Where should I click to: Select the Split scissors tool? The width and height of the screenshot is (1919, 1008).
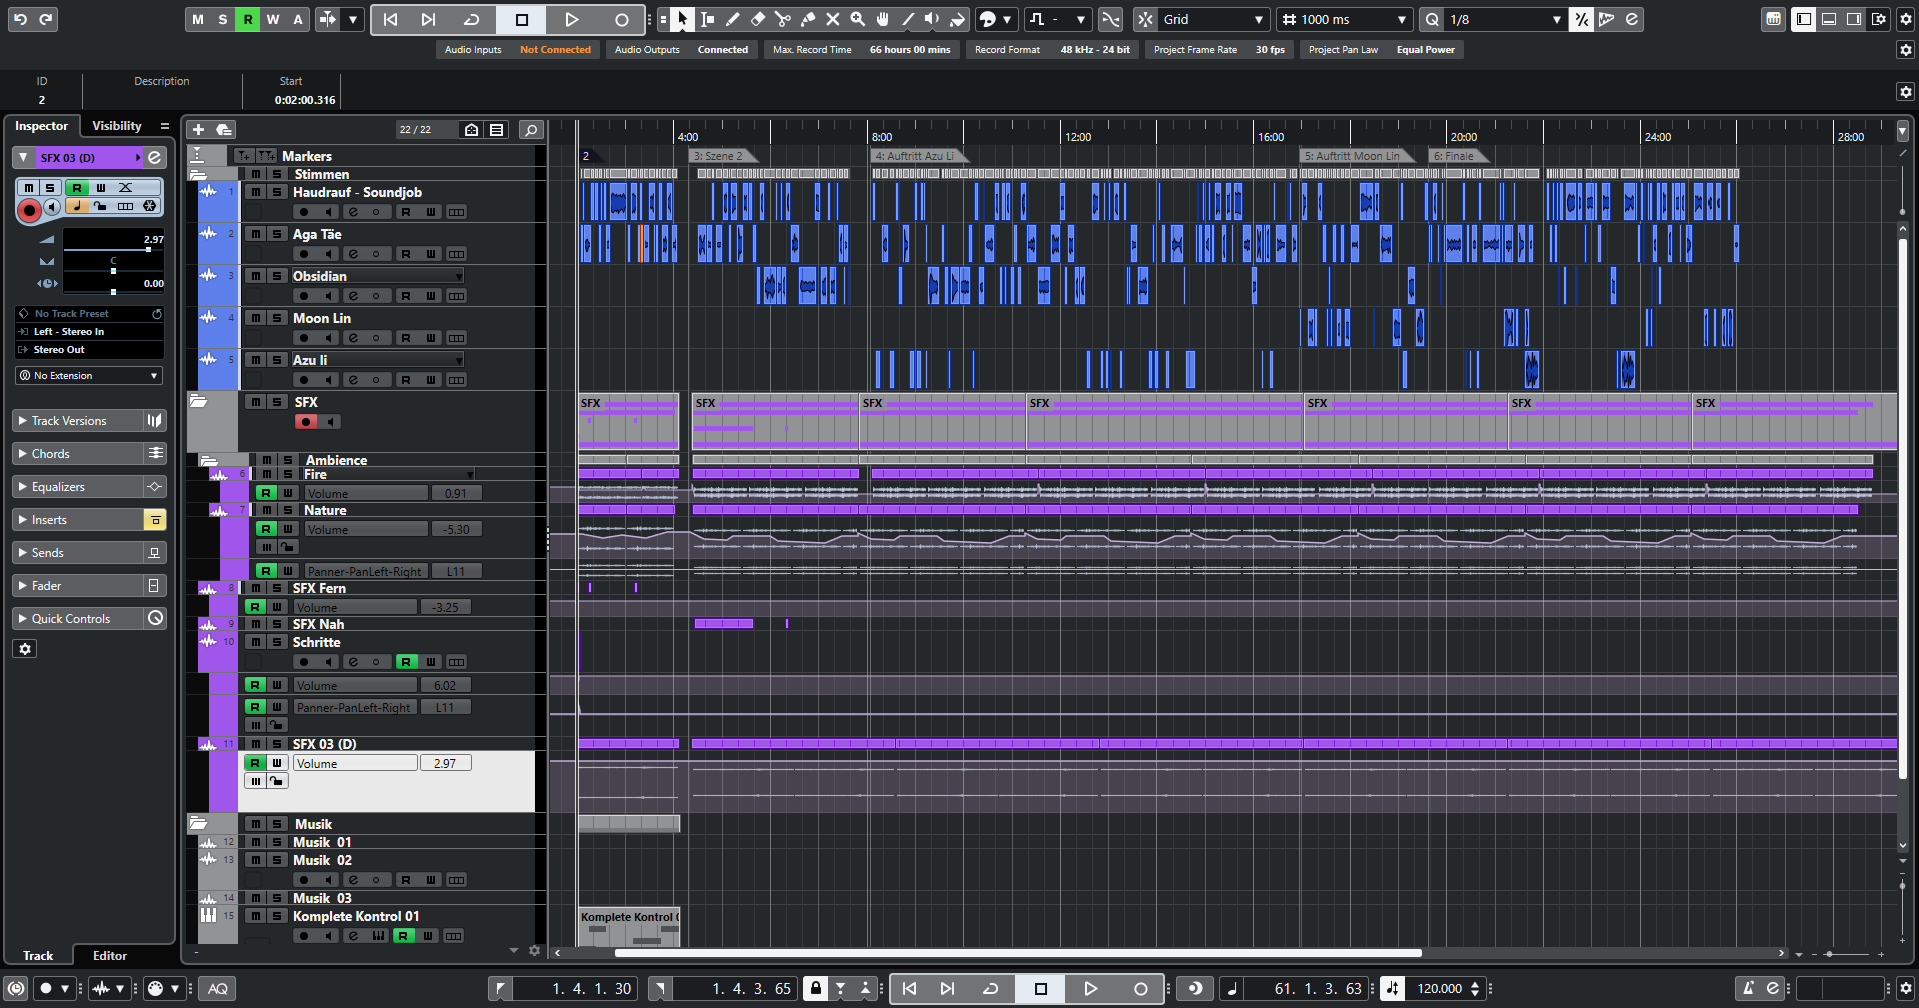click(783, 19)
